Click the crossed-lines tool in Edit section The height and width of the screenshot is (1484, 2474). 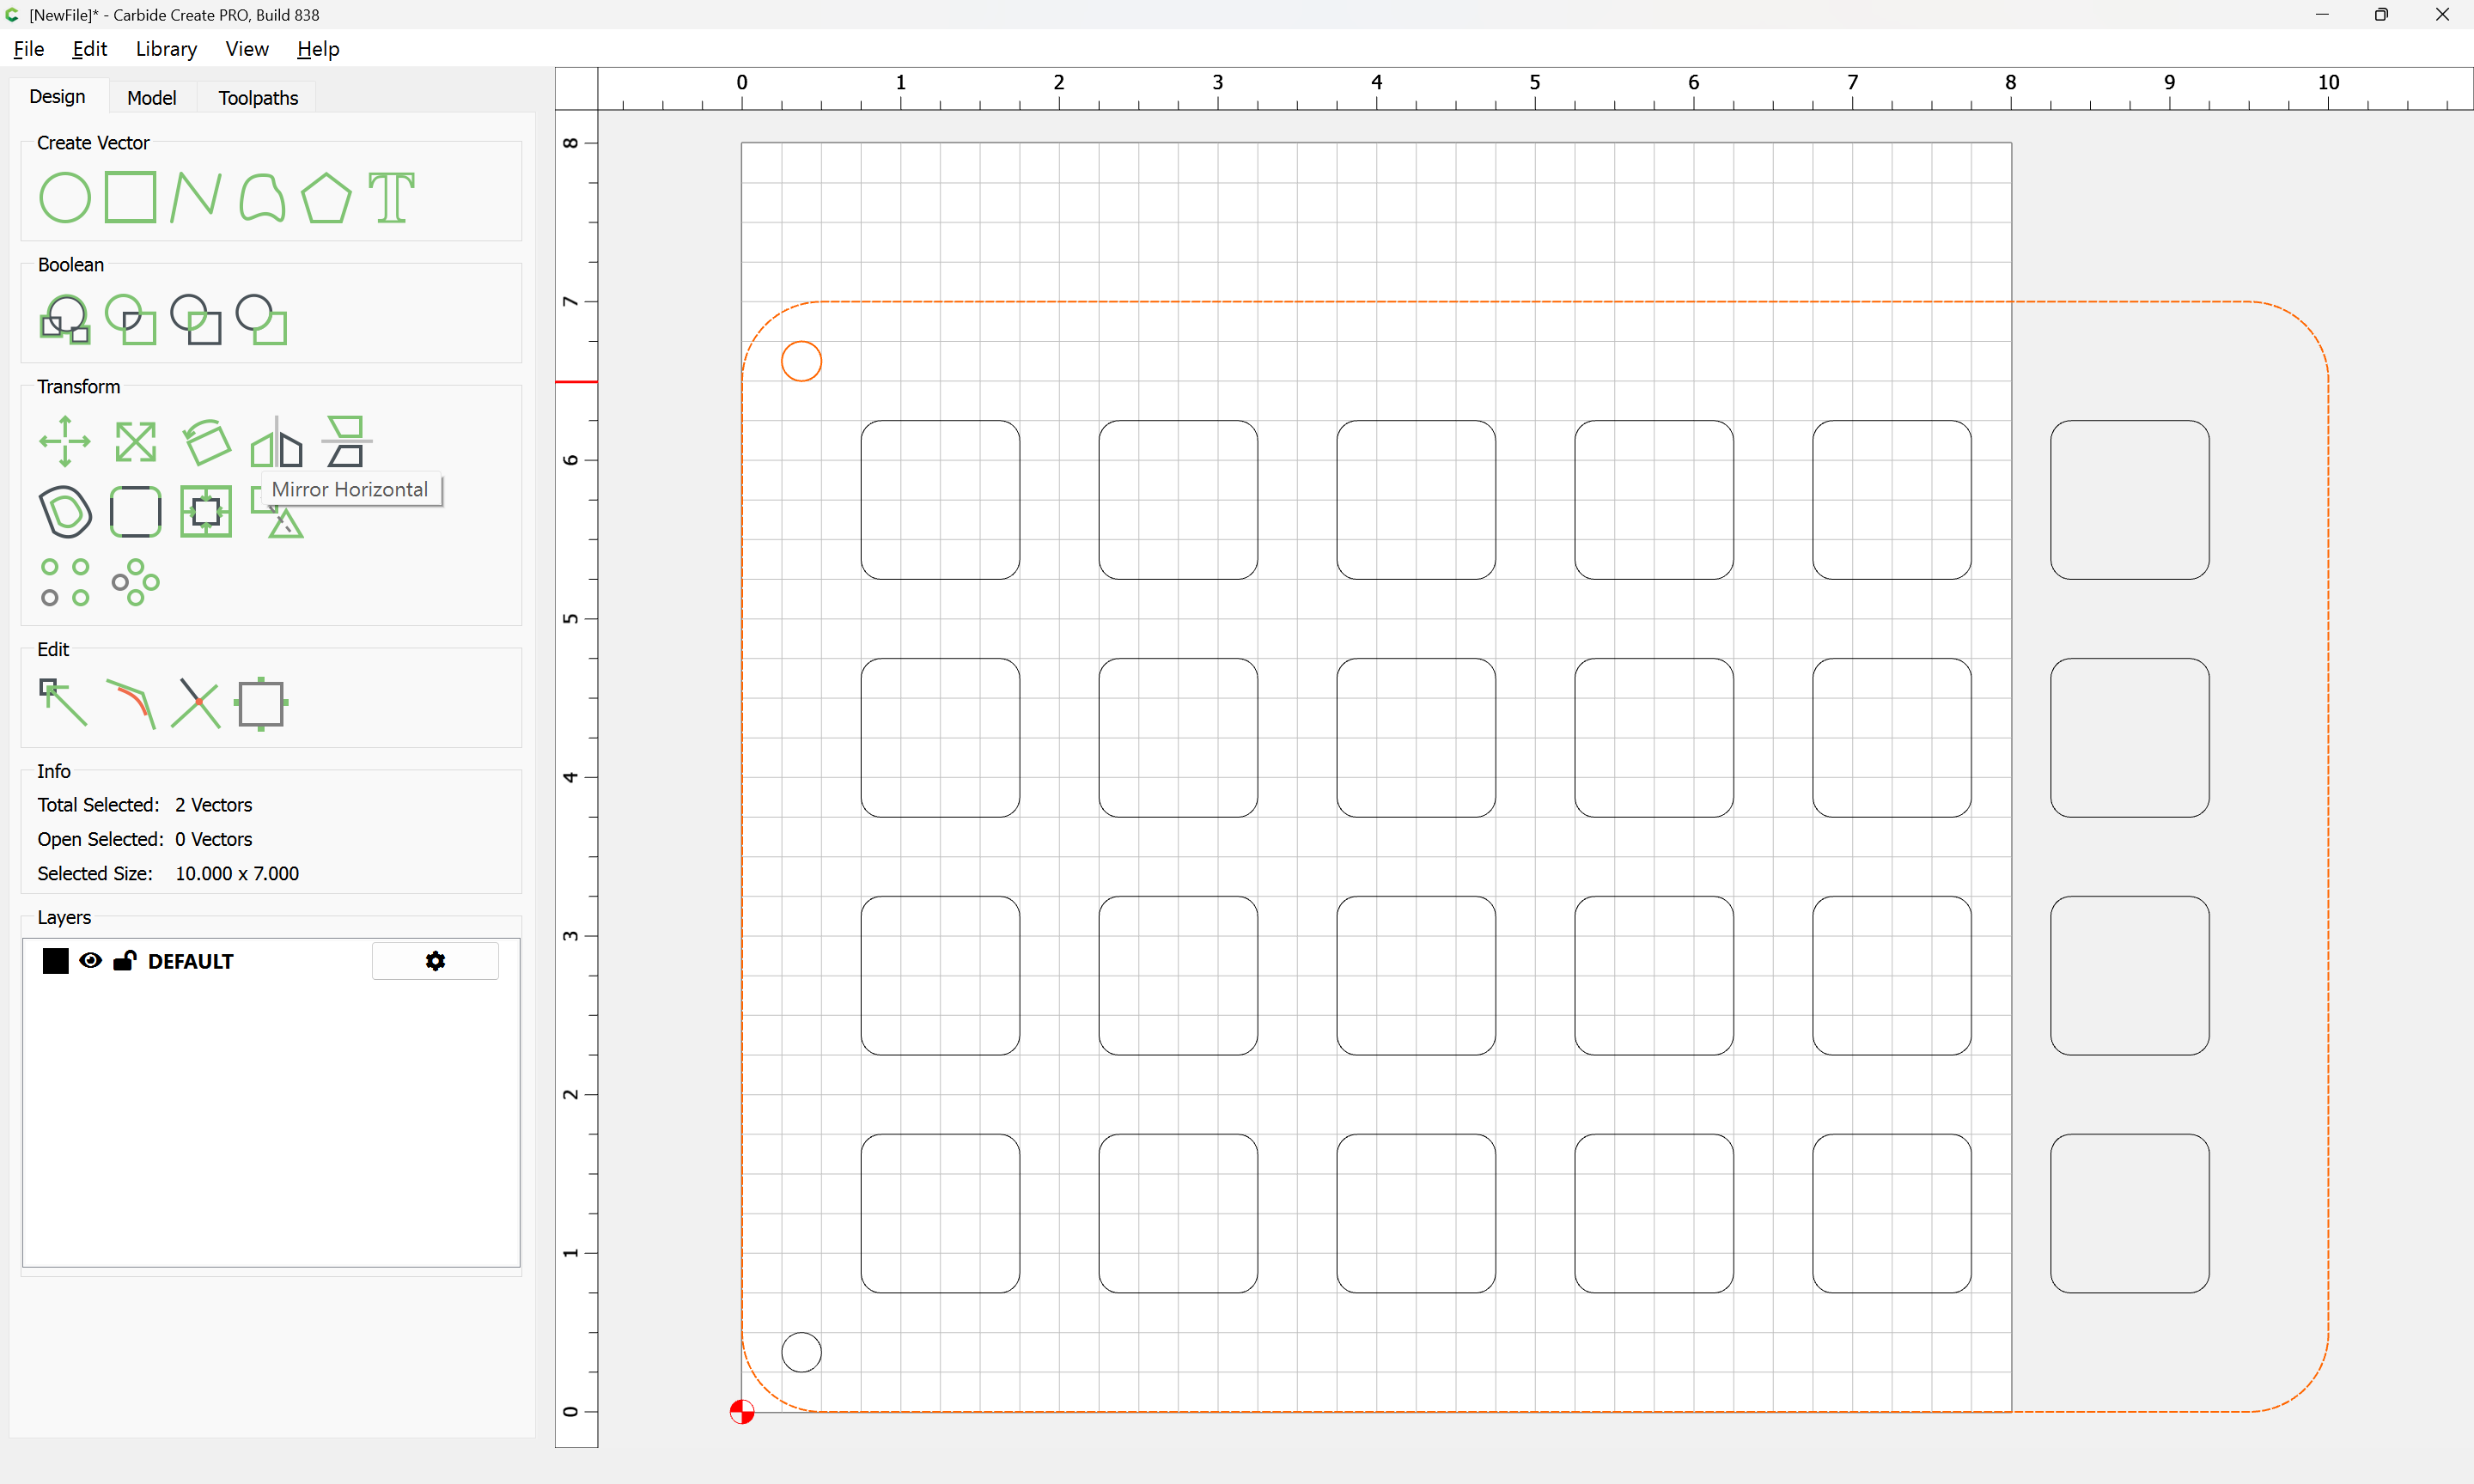click(x=196, y=703)
